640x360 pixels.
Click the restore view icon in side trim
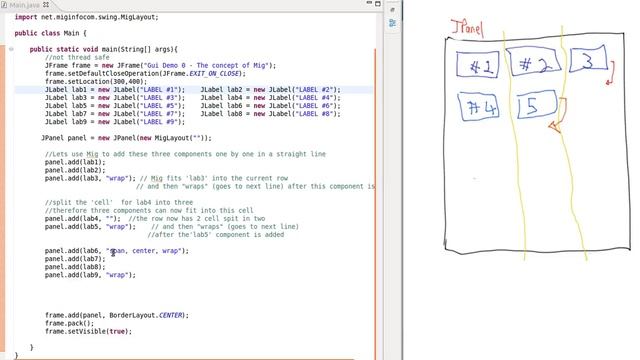(x=392, y=9)
